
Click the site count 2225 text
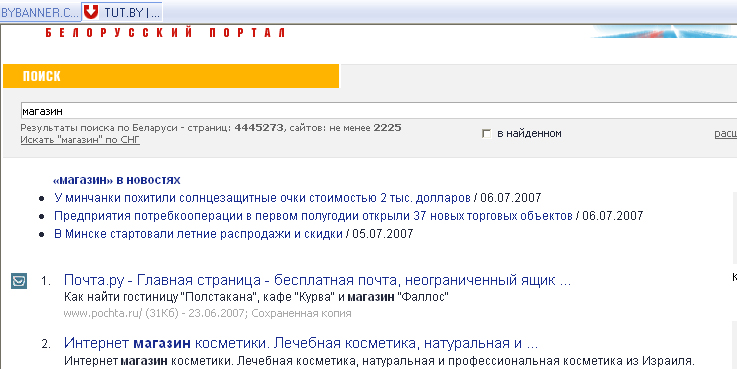pos(387,128)
